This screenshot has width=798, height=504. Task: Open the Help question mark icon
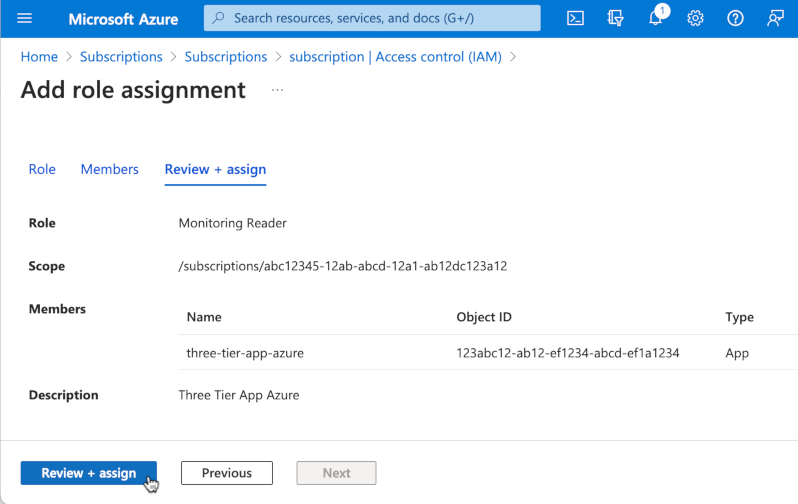click(x=735, y=18)
